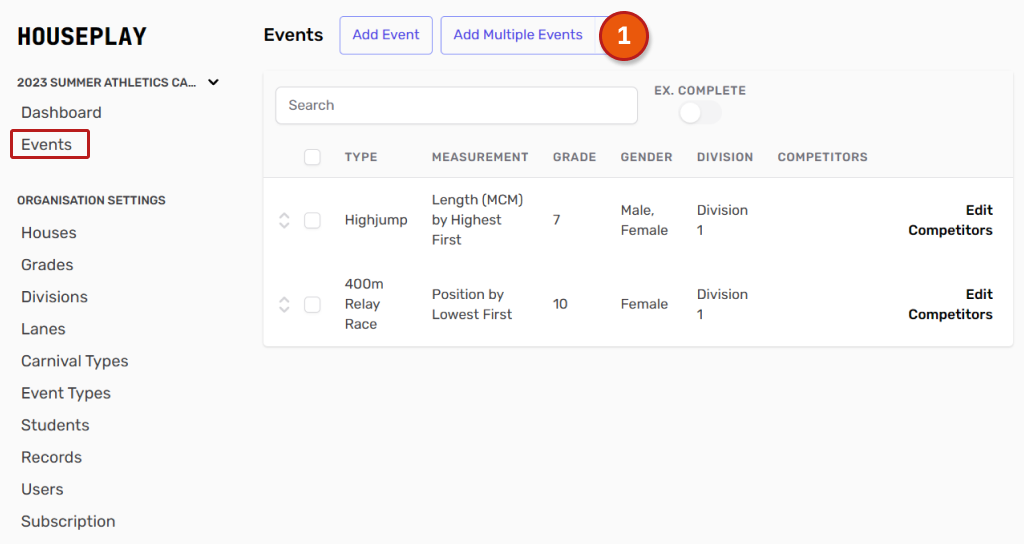Click Add Multiple Events button
This screenshot has width=1024, height=544.
517,35
